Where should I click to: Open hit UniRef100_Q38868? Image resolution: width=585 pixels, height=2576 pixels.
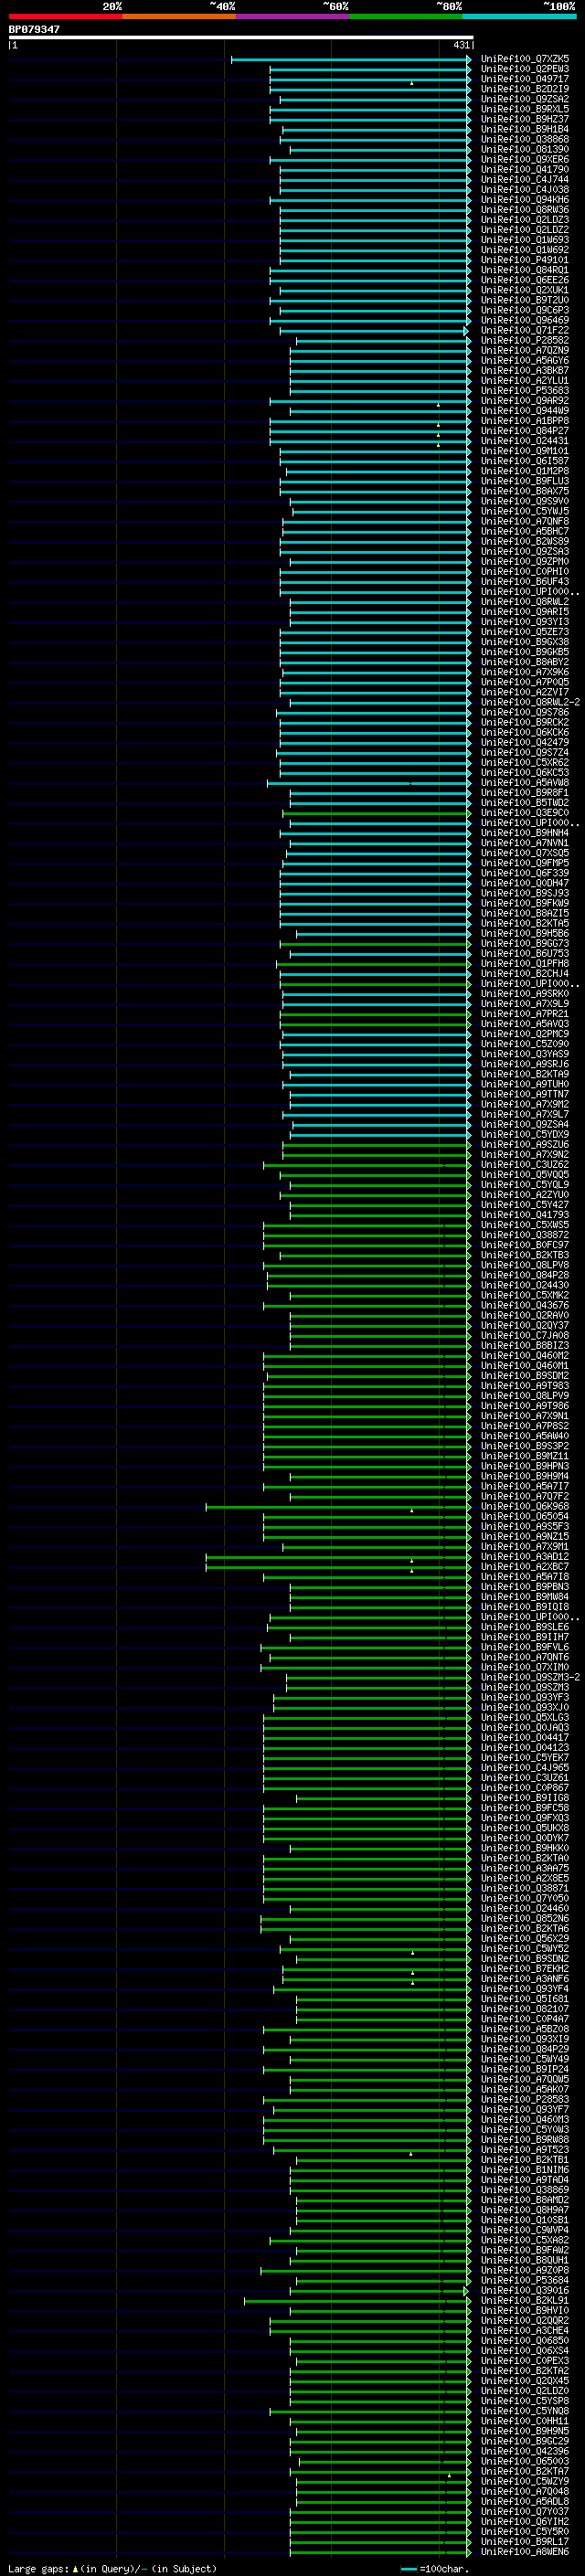[525, 139]
